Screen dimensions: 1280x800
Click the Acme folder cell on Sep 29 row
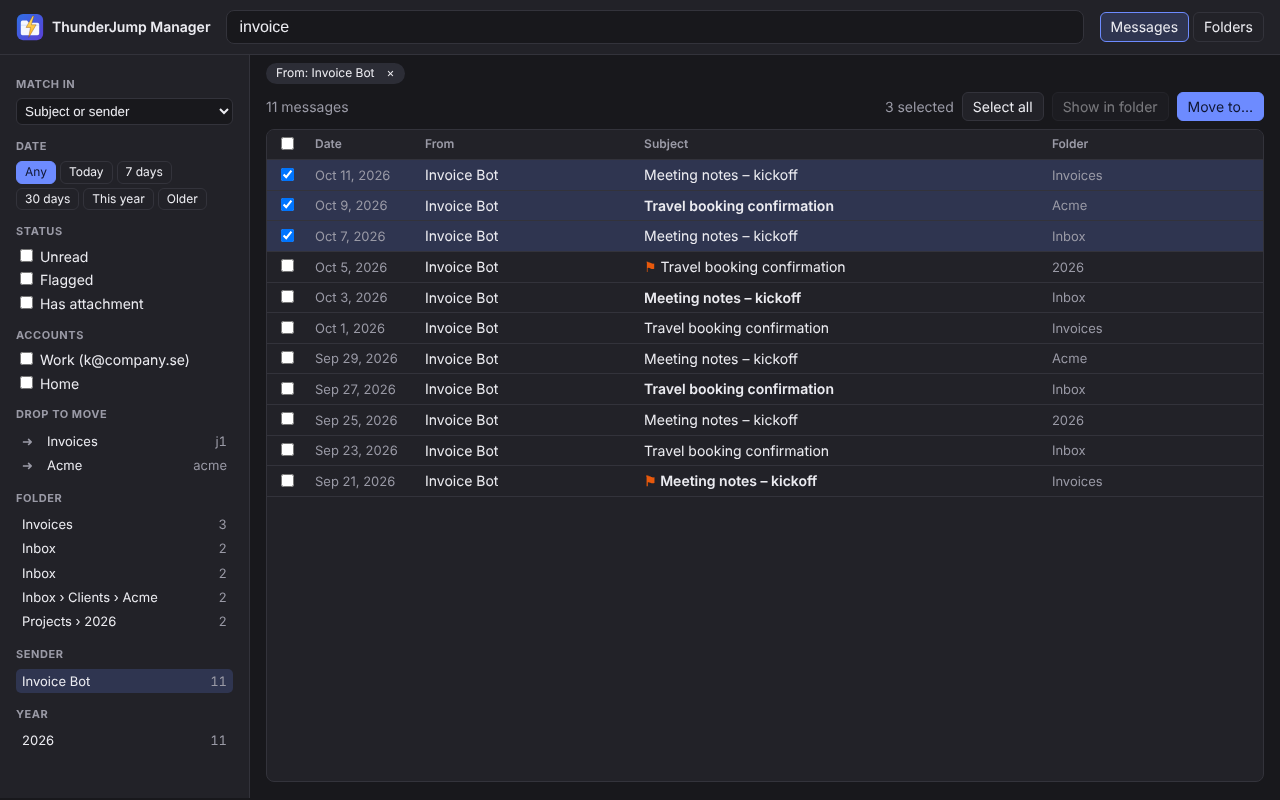click(x=1069, y=358)
